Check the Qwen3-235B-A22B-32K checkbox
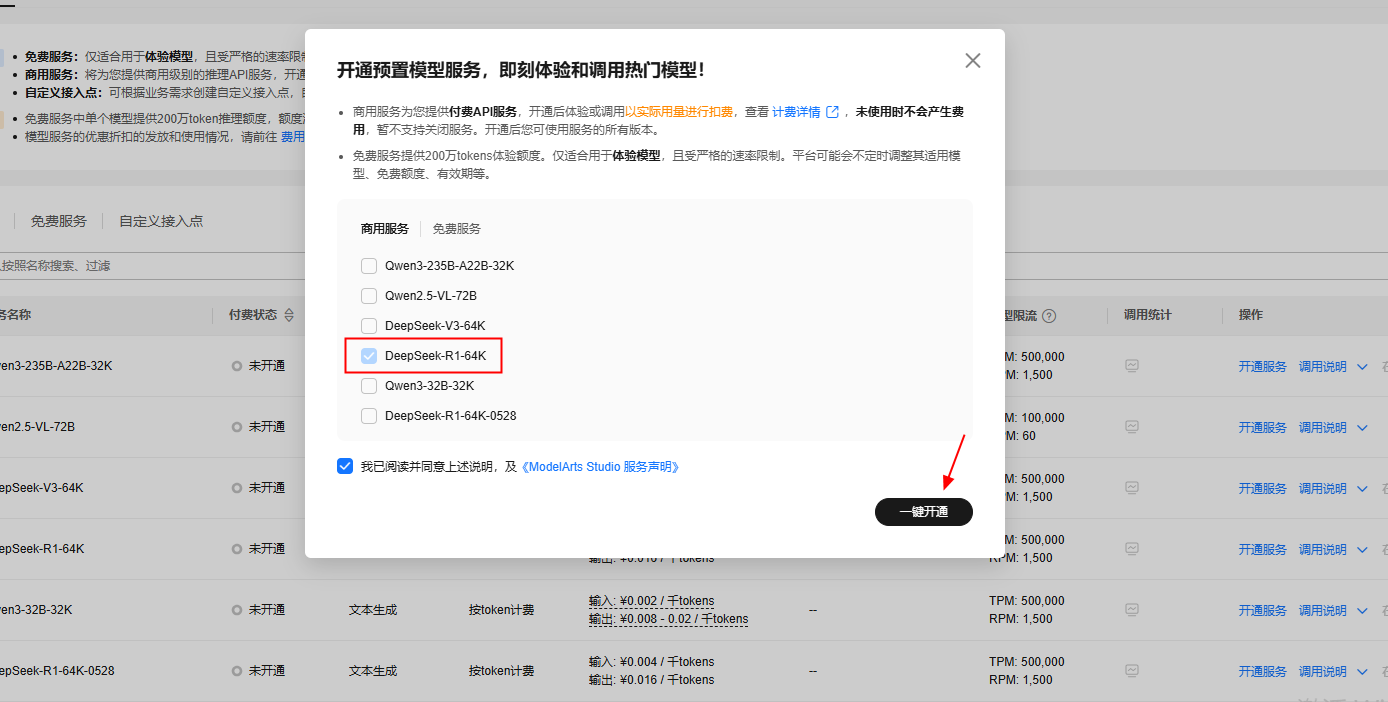The image size is (1388, 702). point(369,266)
